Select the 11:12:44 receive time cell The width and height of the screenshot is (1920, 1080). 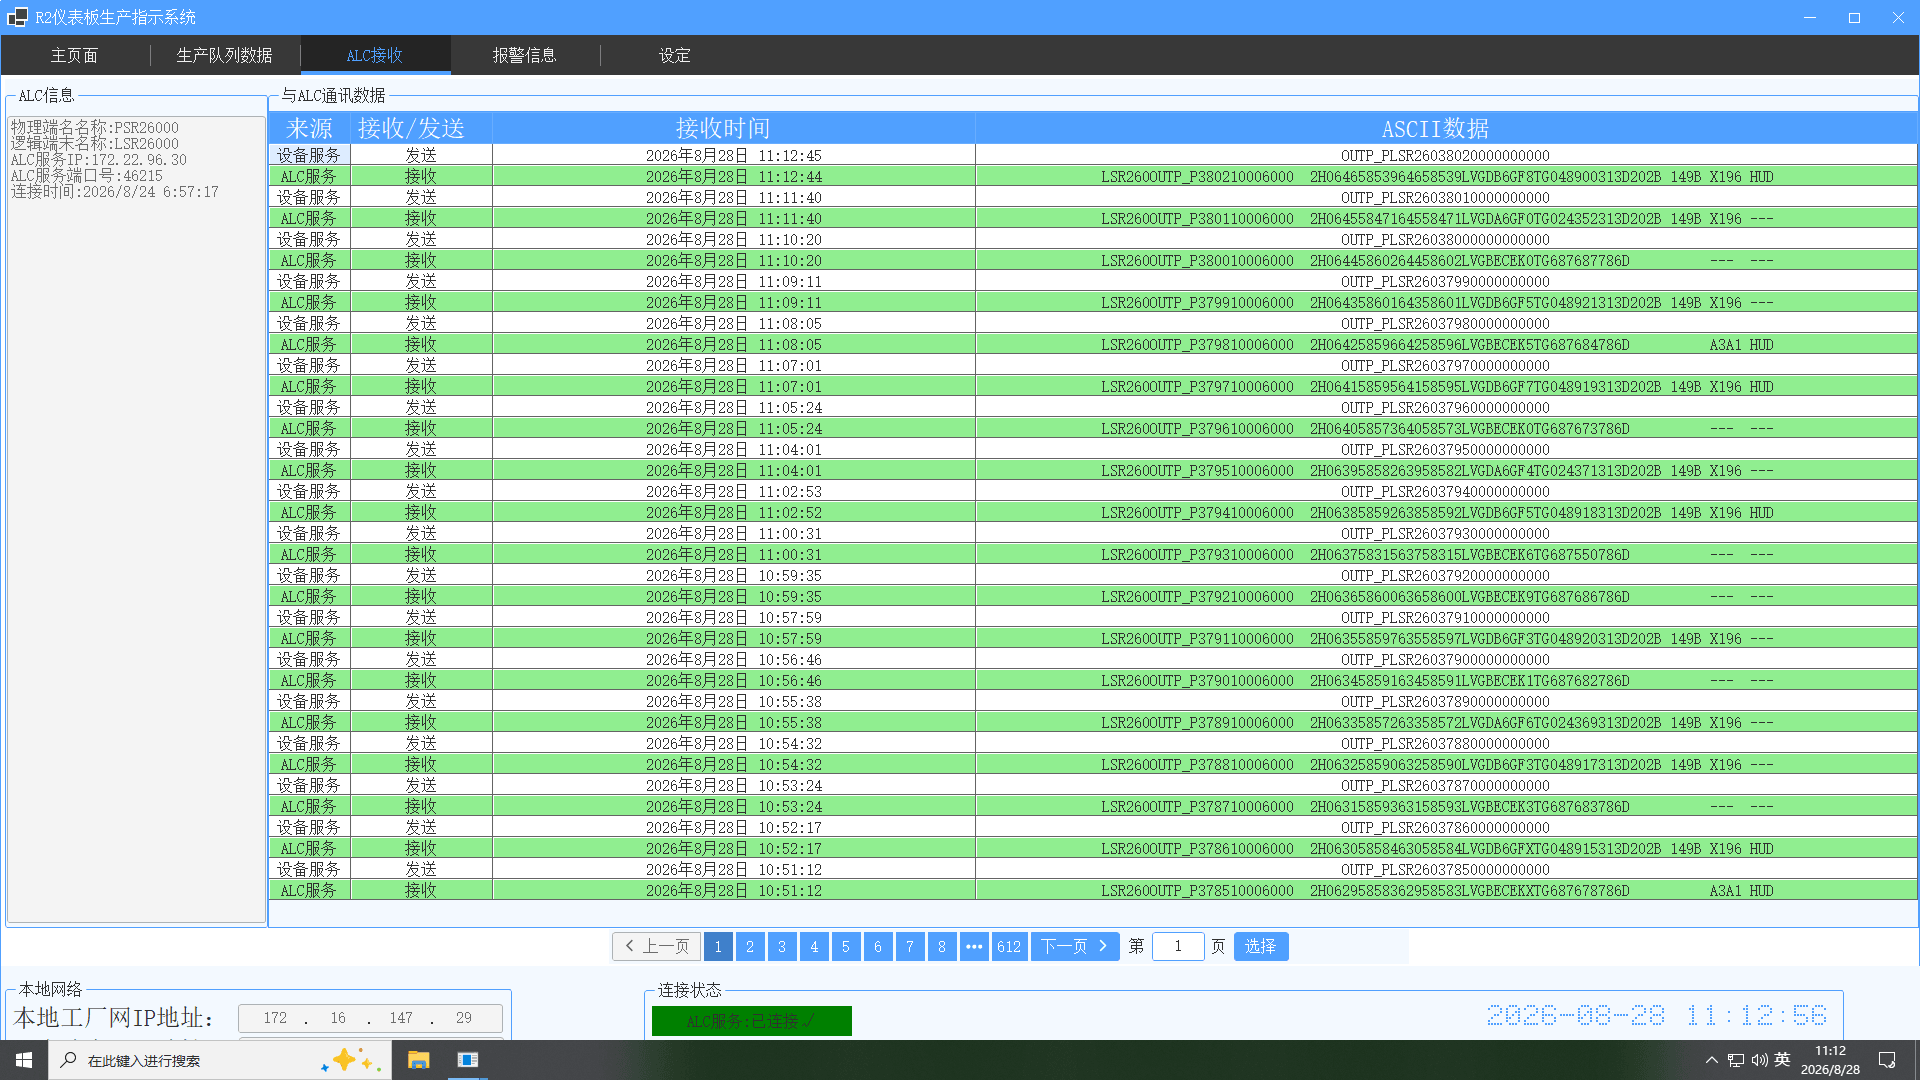click(733, 176)
